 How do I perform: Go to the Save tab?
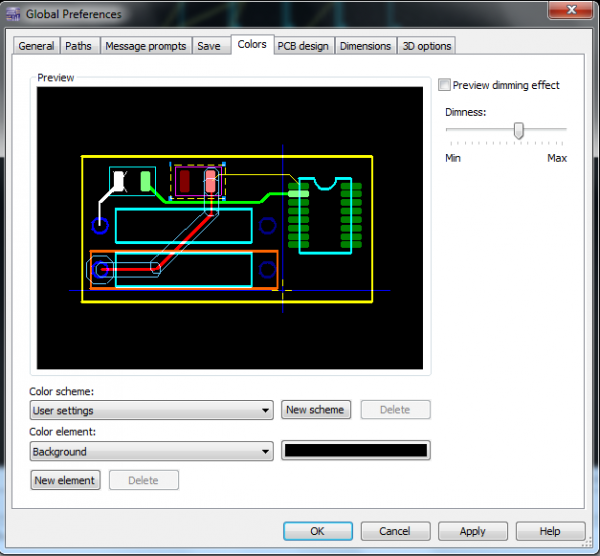coord(209,46)
